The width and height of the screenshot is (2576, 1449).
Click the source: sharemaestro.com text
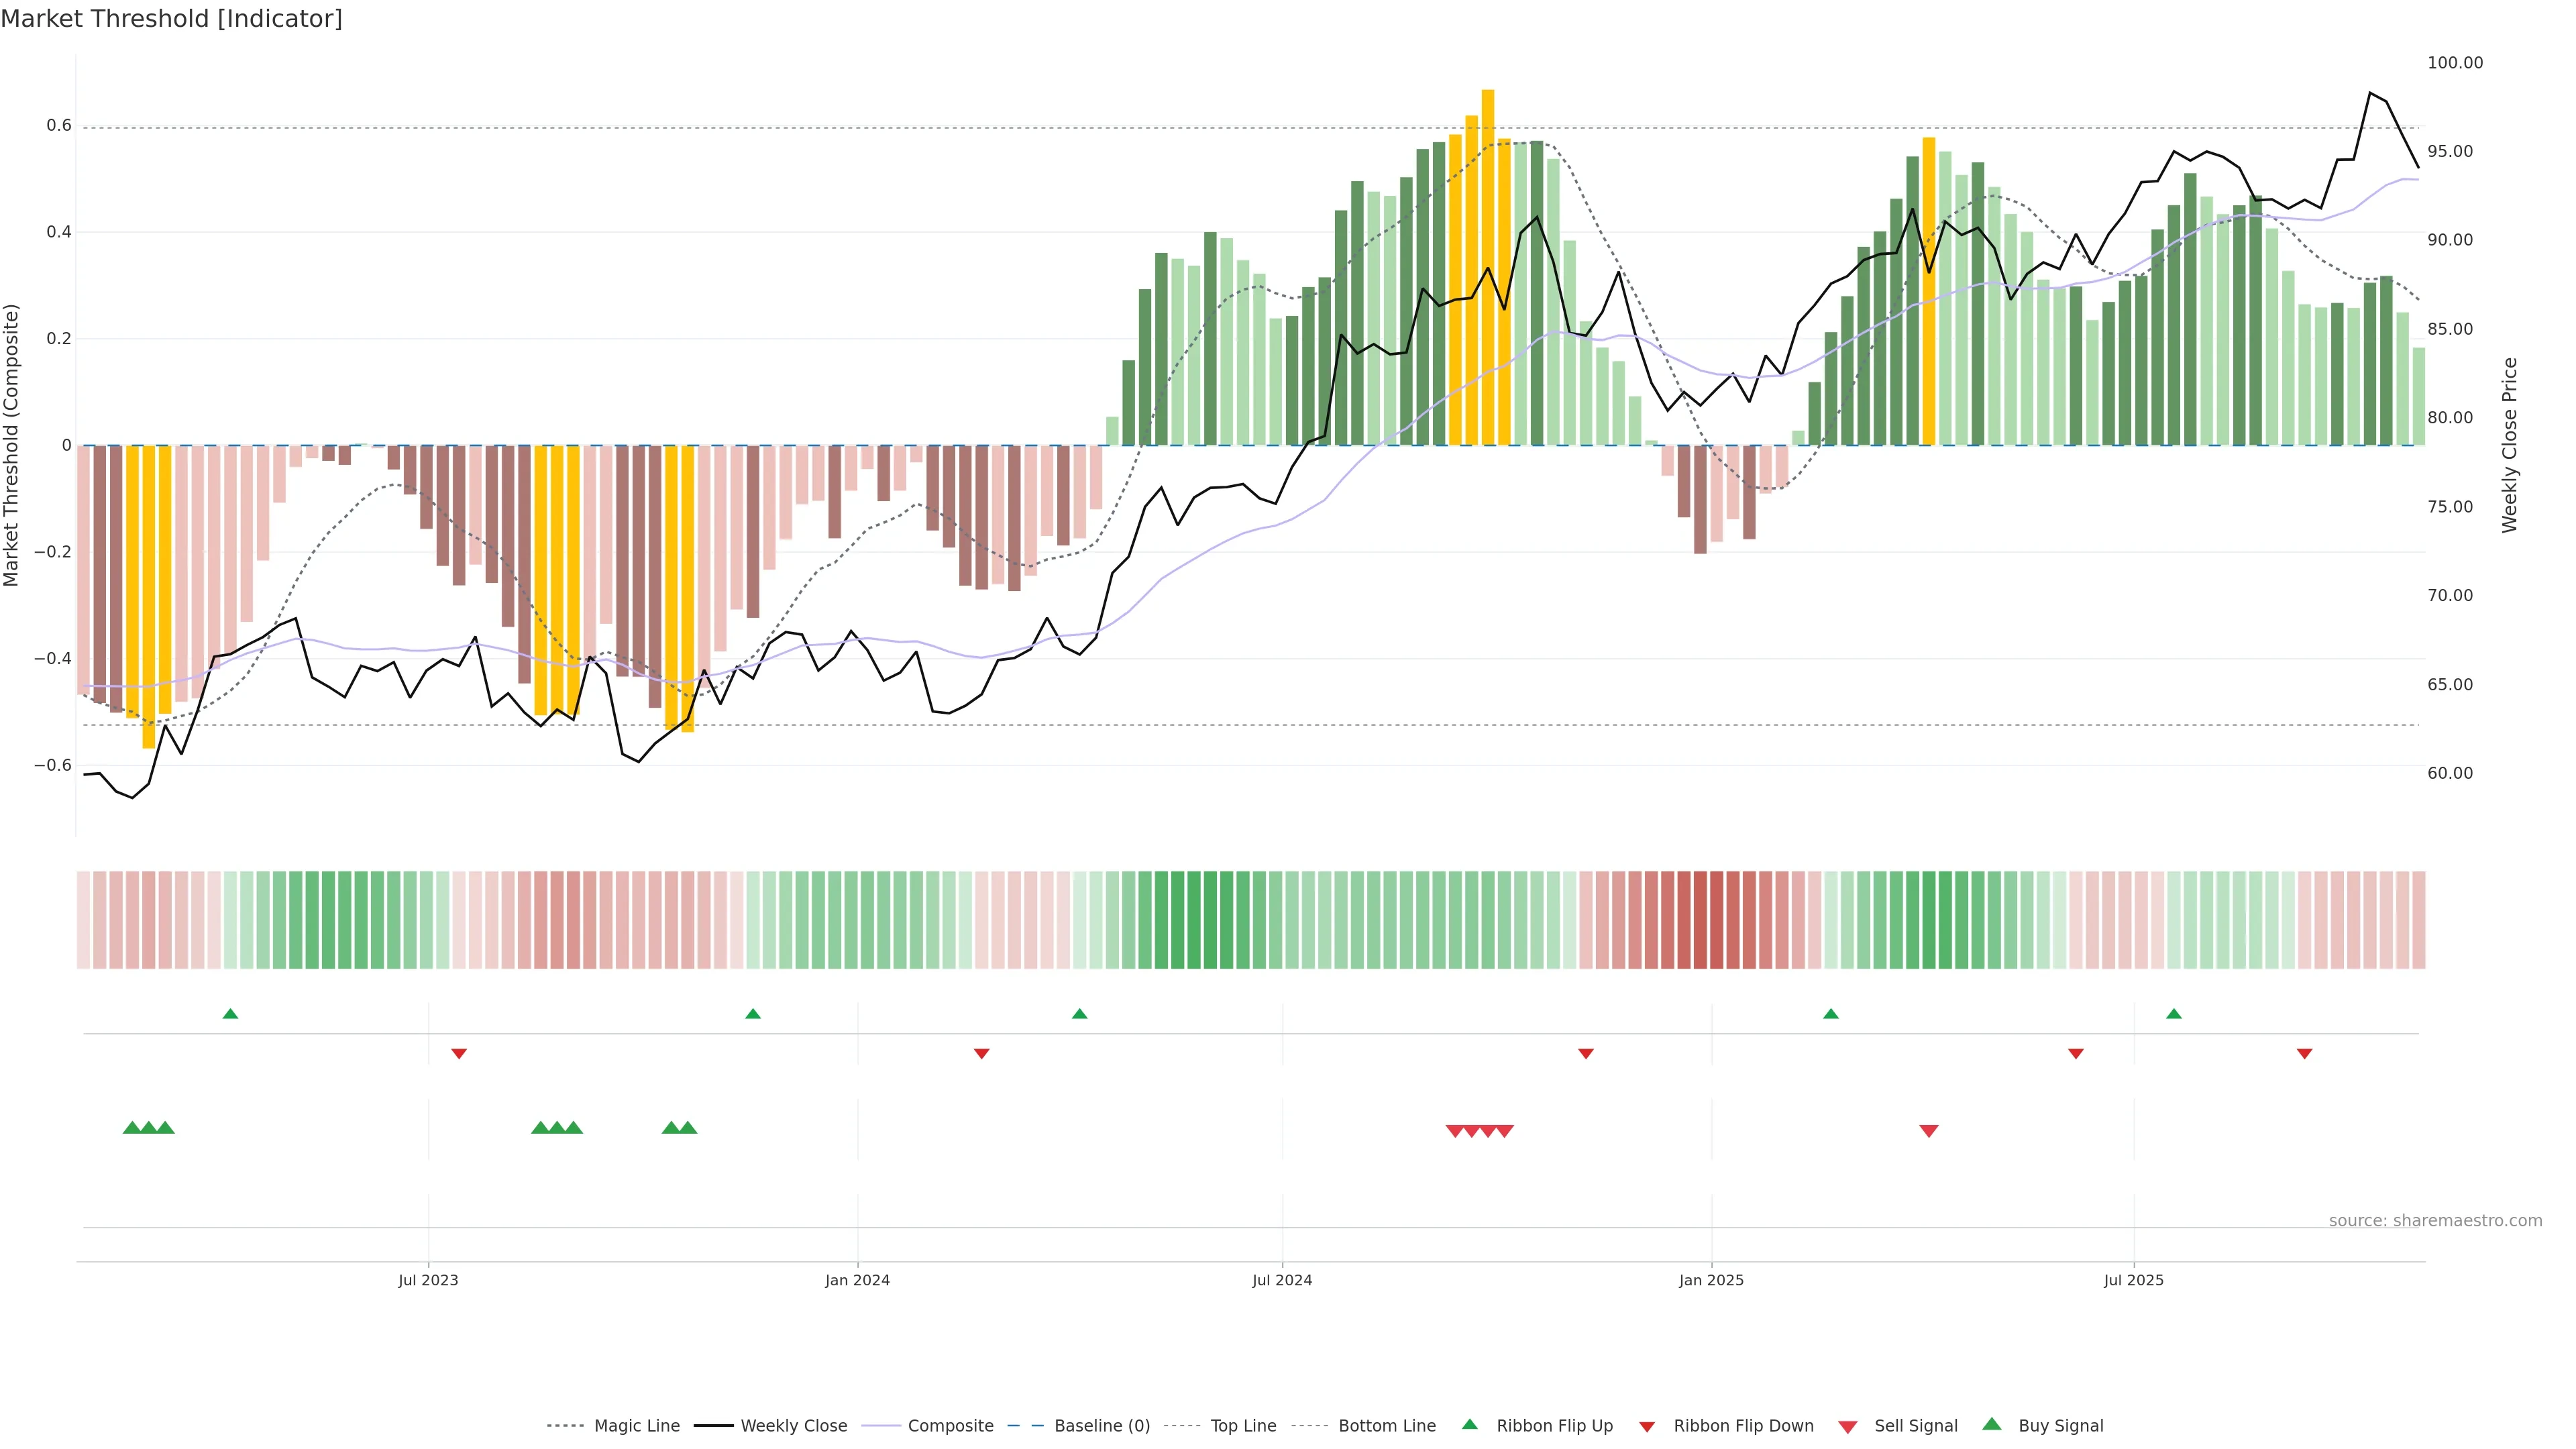2435,1221
